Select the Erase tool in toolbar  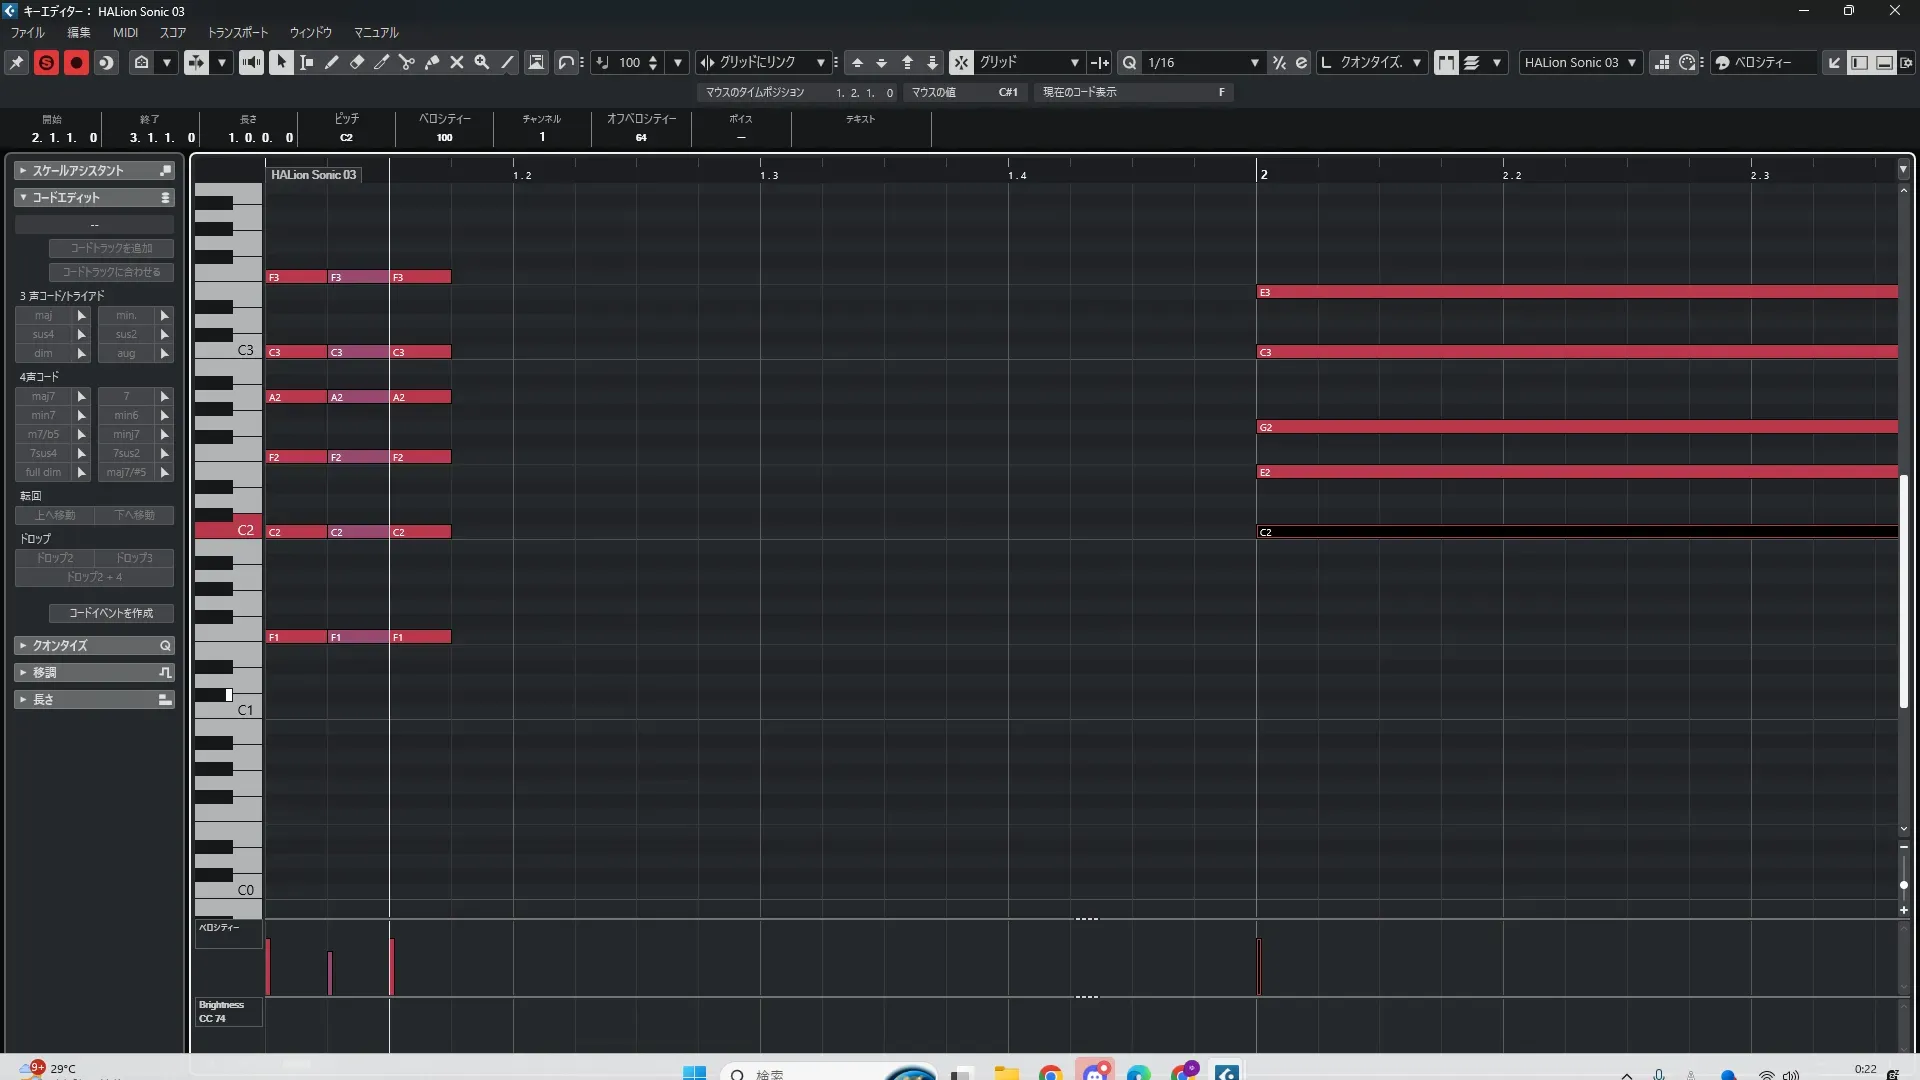pyautogui.click(x=356, y=62)
